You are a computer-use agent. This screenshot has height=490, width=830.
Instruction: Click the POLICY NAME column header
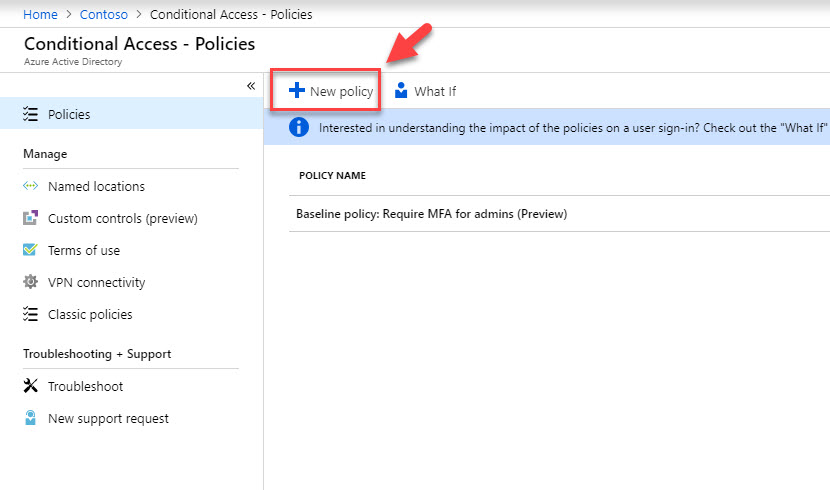[332, 175]
